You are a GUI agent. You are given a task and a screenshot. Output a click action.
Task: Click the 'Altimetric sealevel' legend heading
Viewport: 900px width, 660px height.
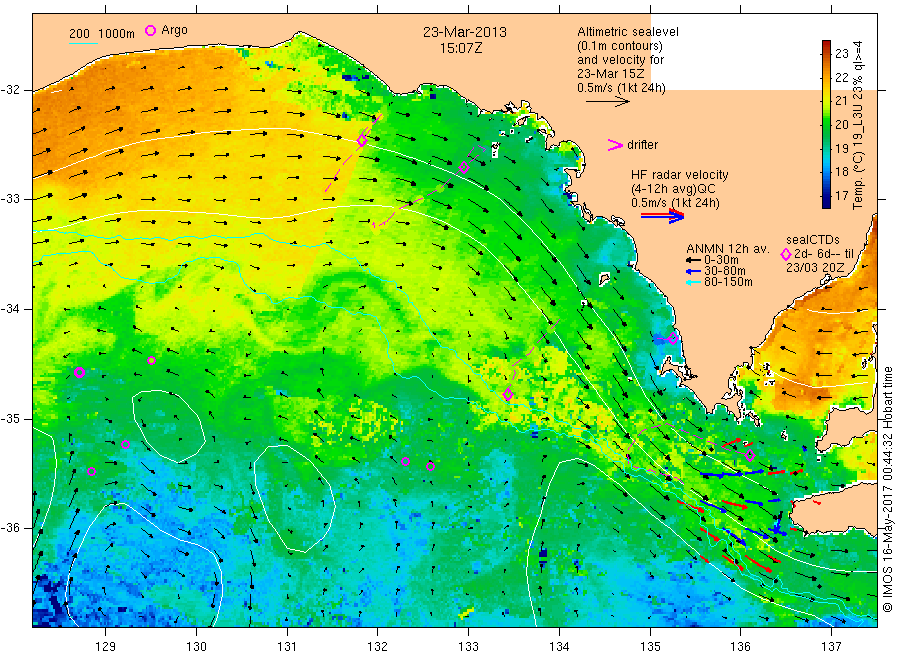(628, 32)
